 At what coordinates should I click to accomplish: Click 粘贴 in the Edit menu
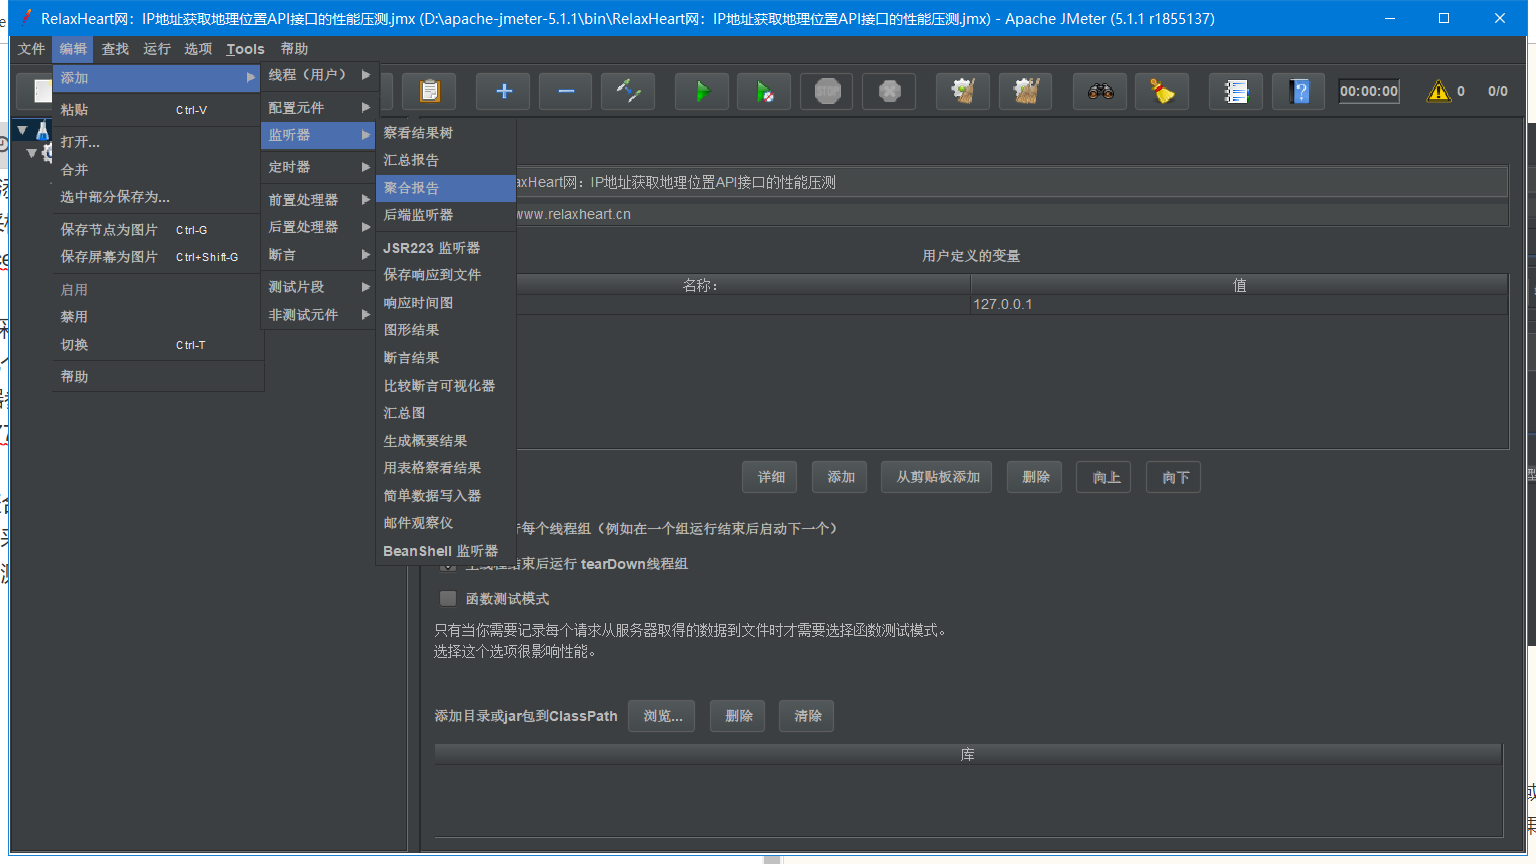pyautogui.click(x=158, y=110)
